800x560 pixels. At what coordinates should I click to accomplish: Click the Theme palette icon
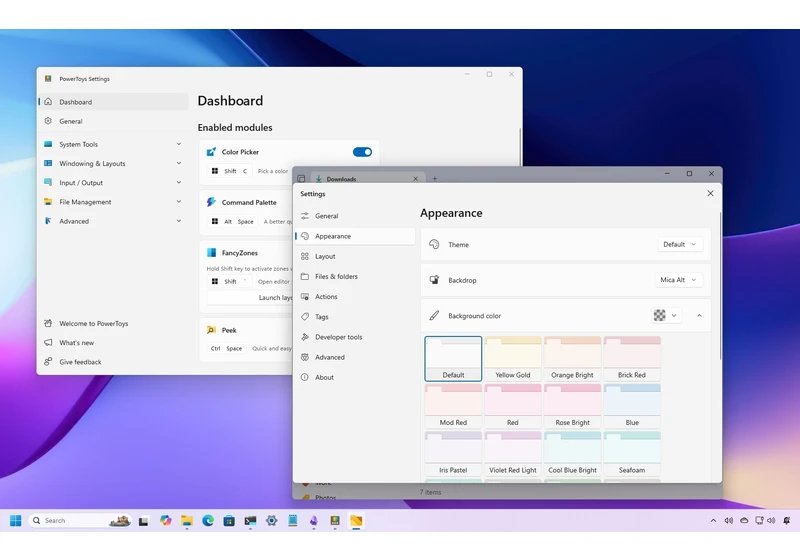tap(434, 244)
